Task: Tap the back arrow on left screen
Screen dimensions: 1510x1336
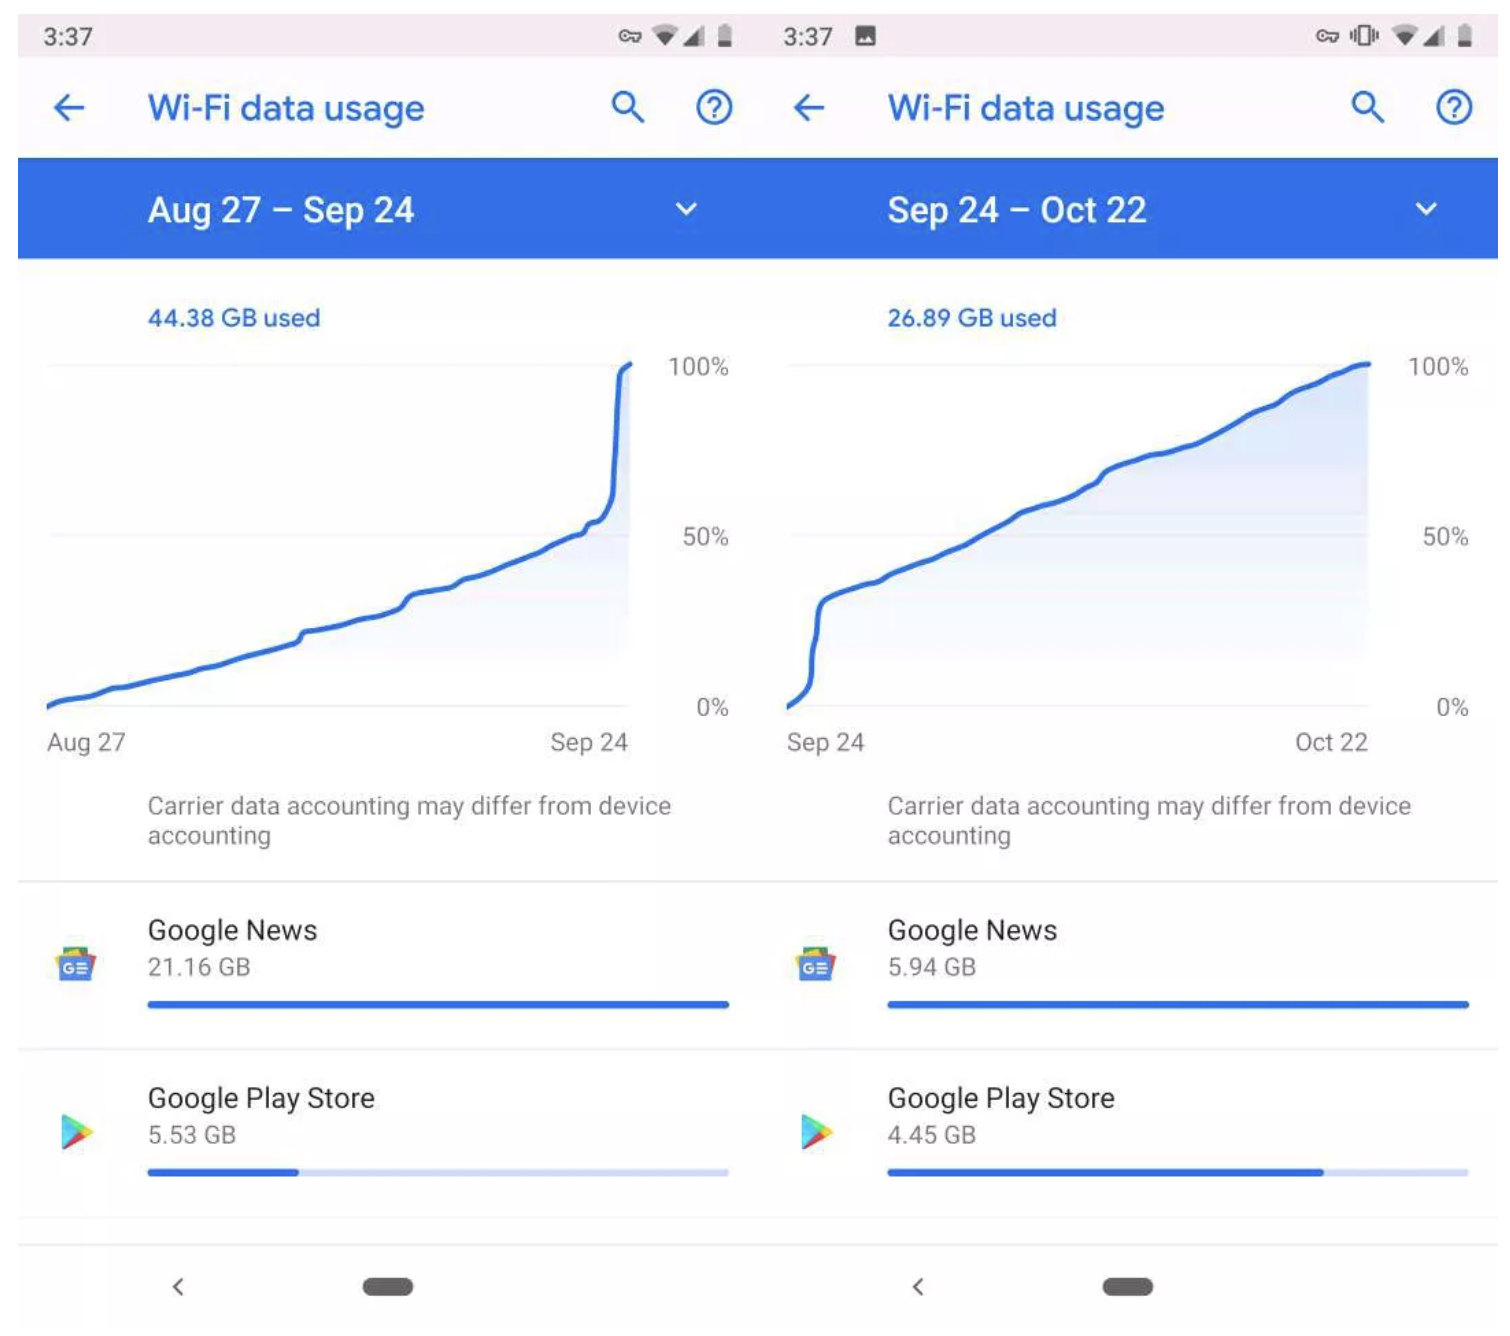Action: click(69, 107)
